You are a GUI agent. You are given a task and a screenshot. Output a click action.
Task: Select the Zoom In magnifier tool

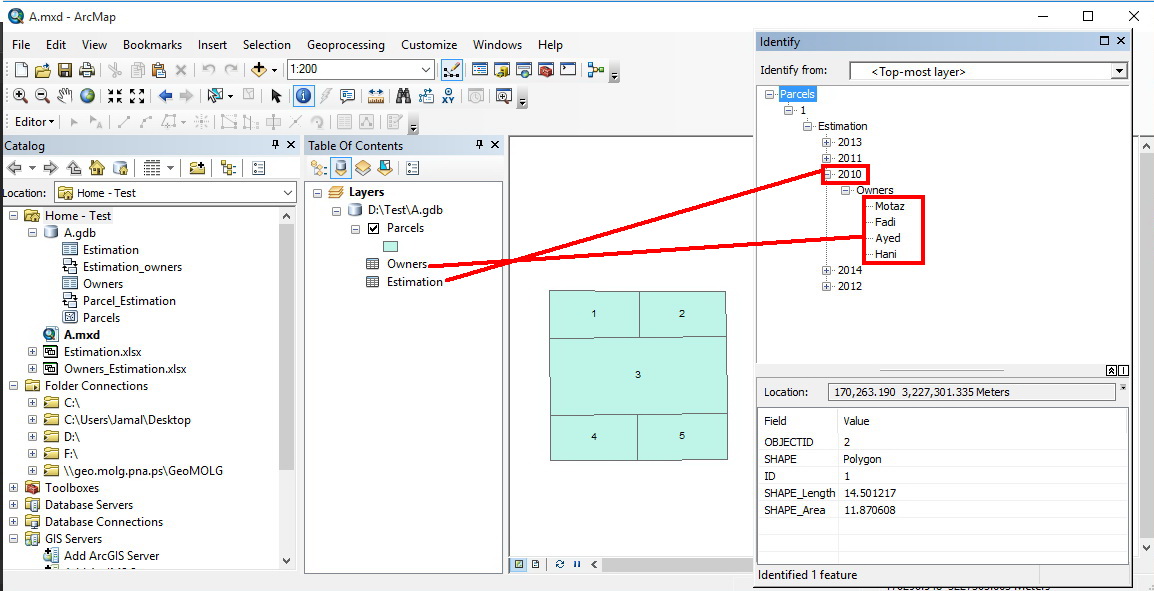[x=20, y=96]
